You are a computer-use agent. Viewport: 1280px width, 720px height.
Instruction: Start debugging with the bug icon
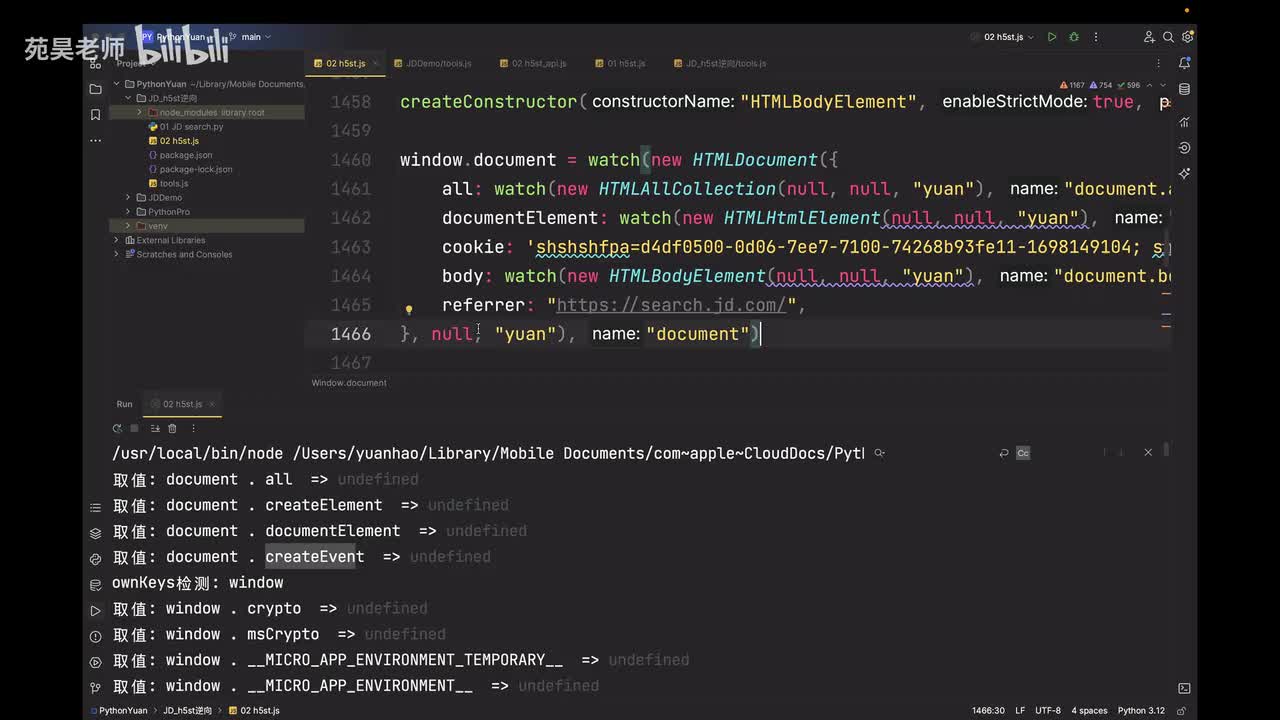click(1074, 37)
